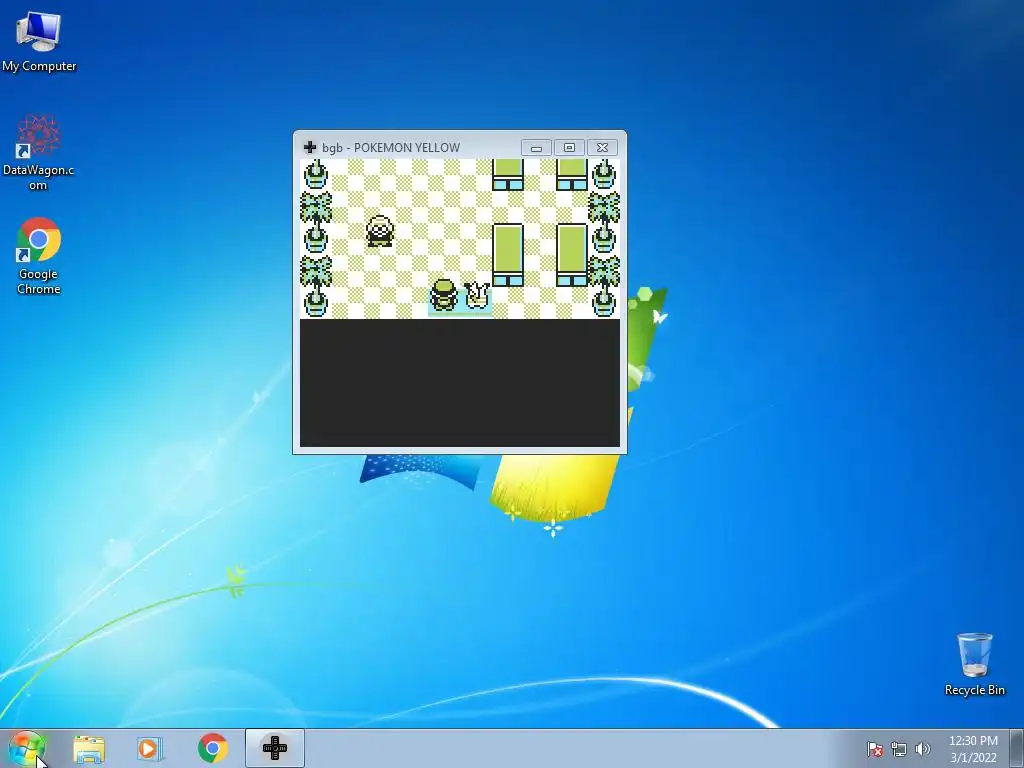The image size is (1024, 768).
Task: Click the NPC with sunglasses in game
Action: point(379,231)
